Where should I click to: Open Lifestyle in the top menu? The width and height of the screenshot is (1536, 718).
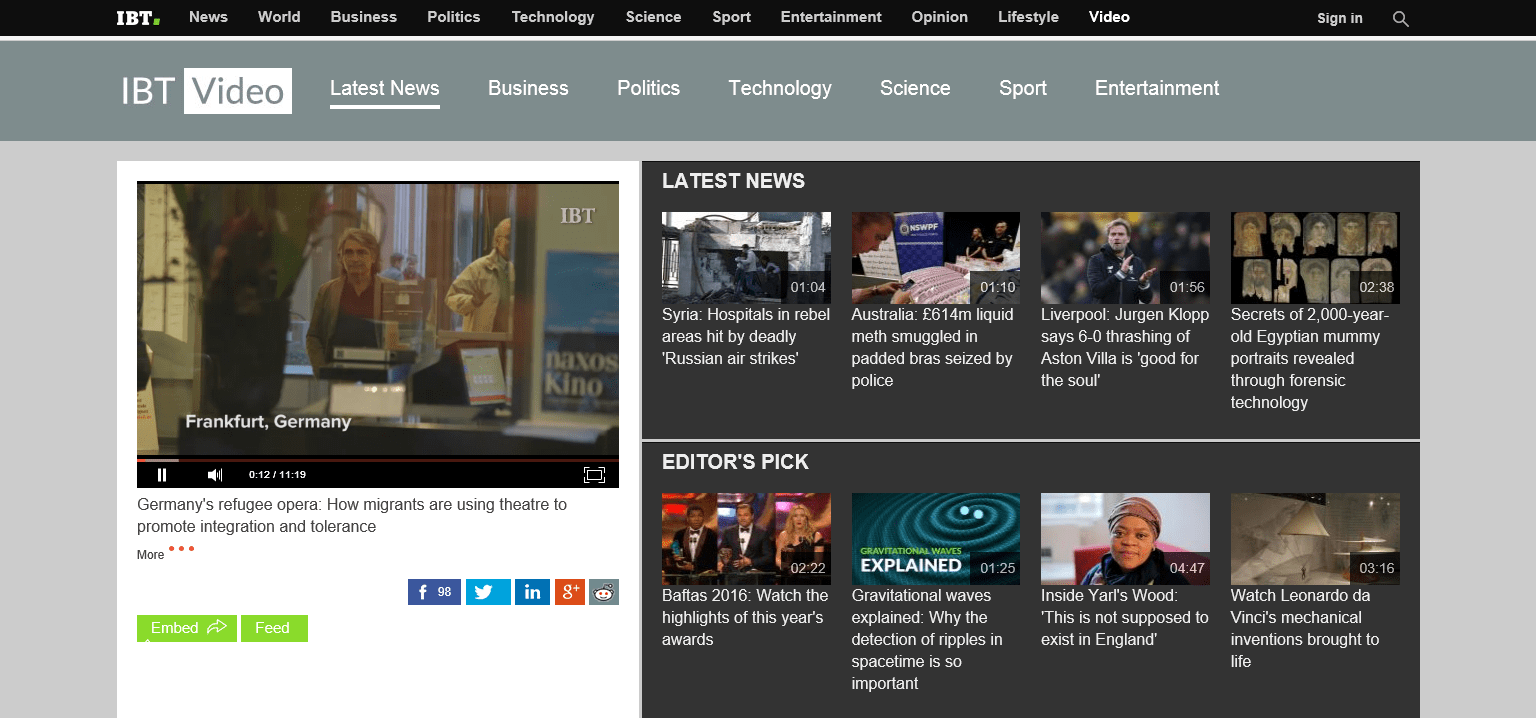1028,17
